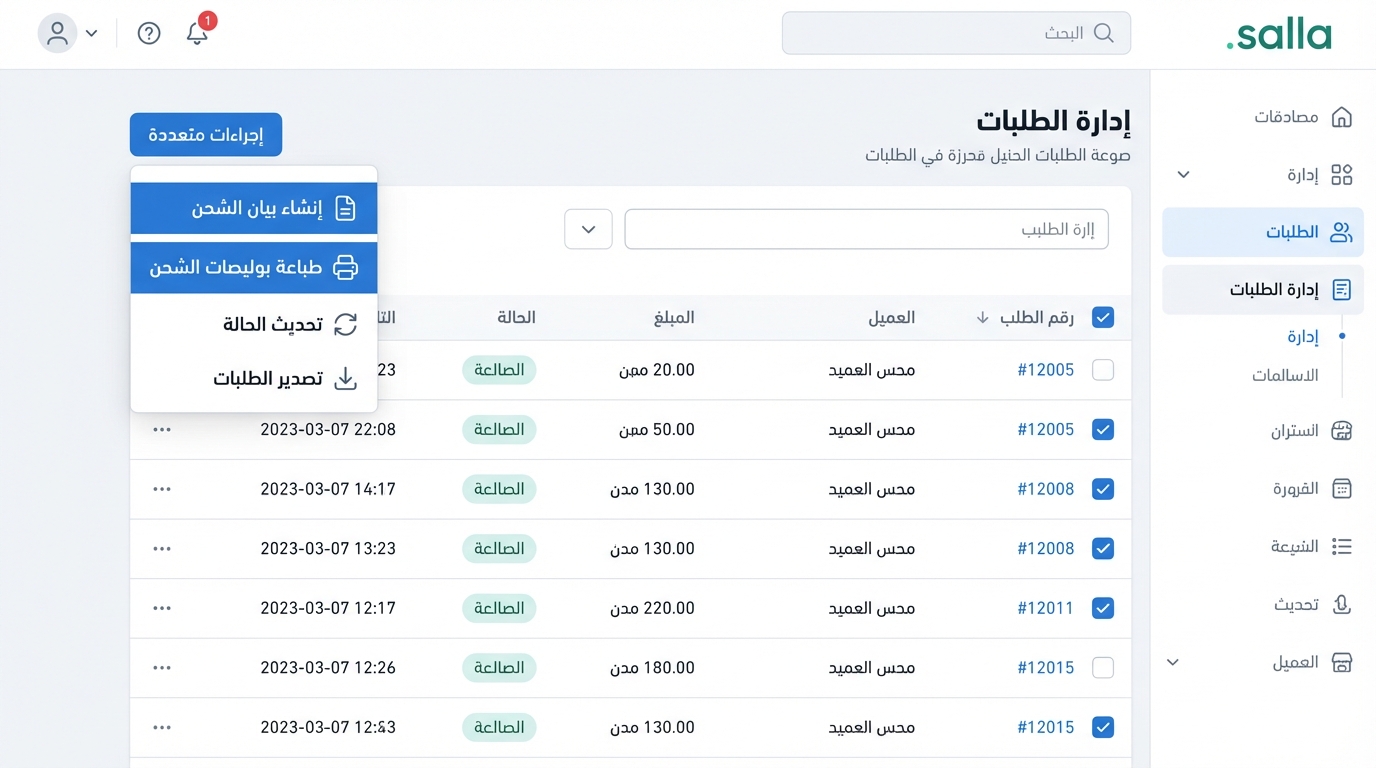
Task: Expand the إدارة section chevron in sidebar
Action: pos(1181,174)
